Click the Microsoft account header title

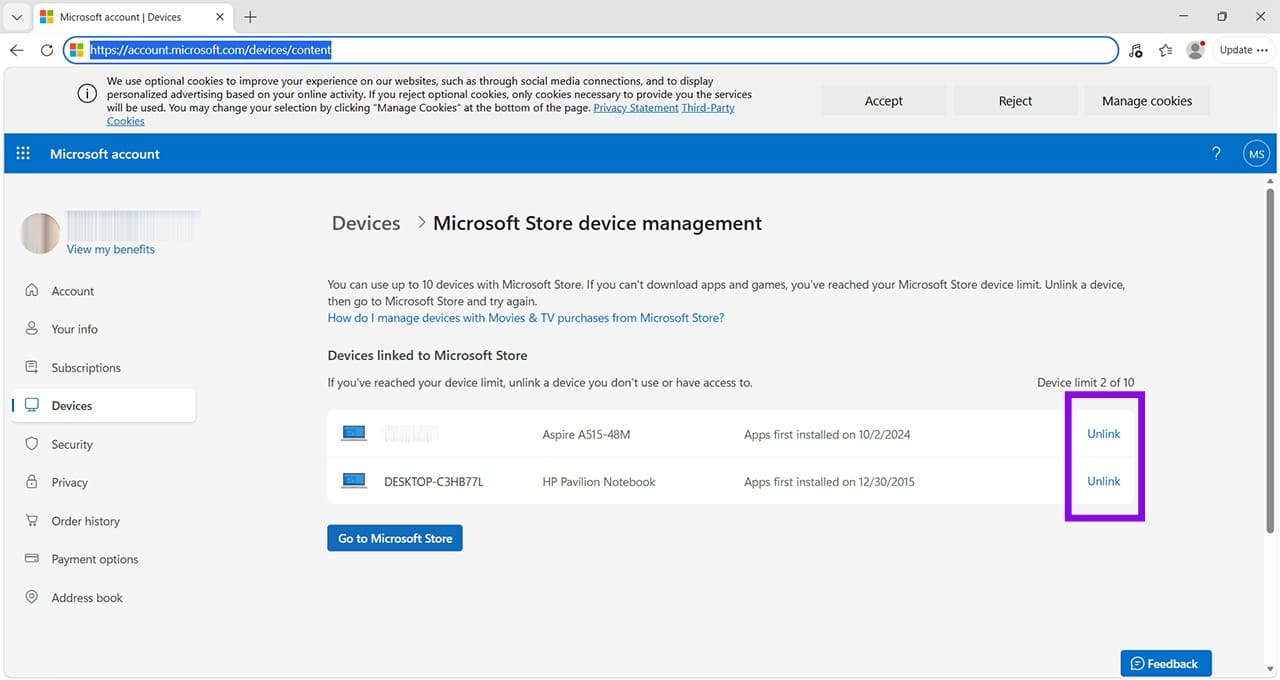(x=105, y=154)
